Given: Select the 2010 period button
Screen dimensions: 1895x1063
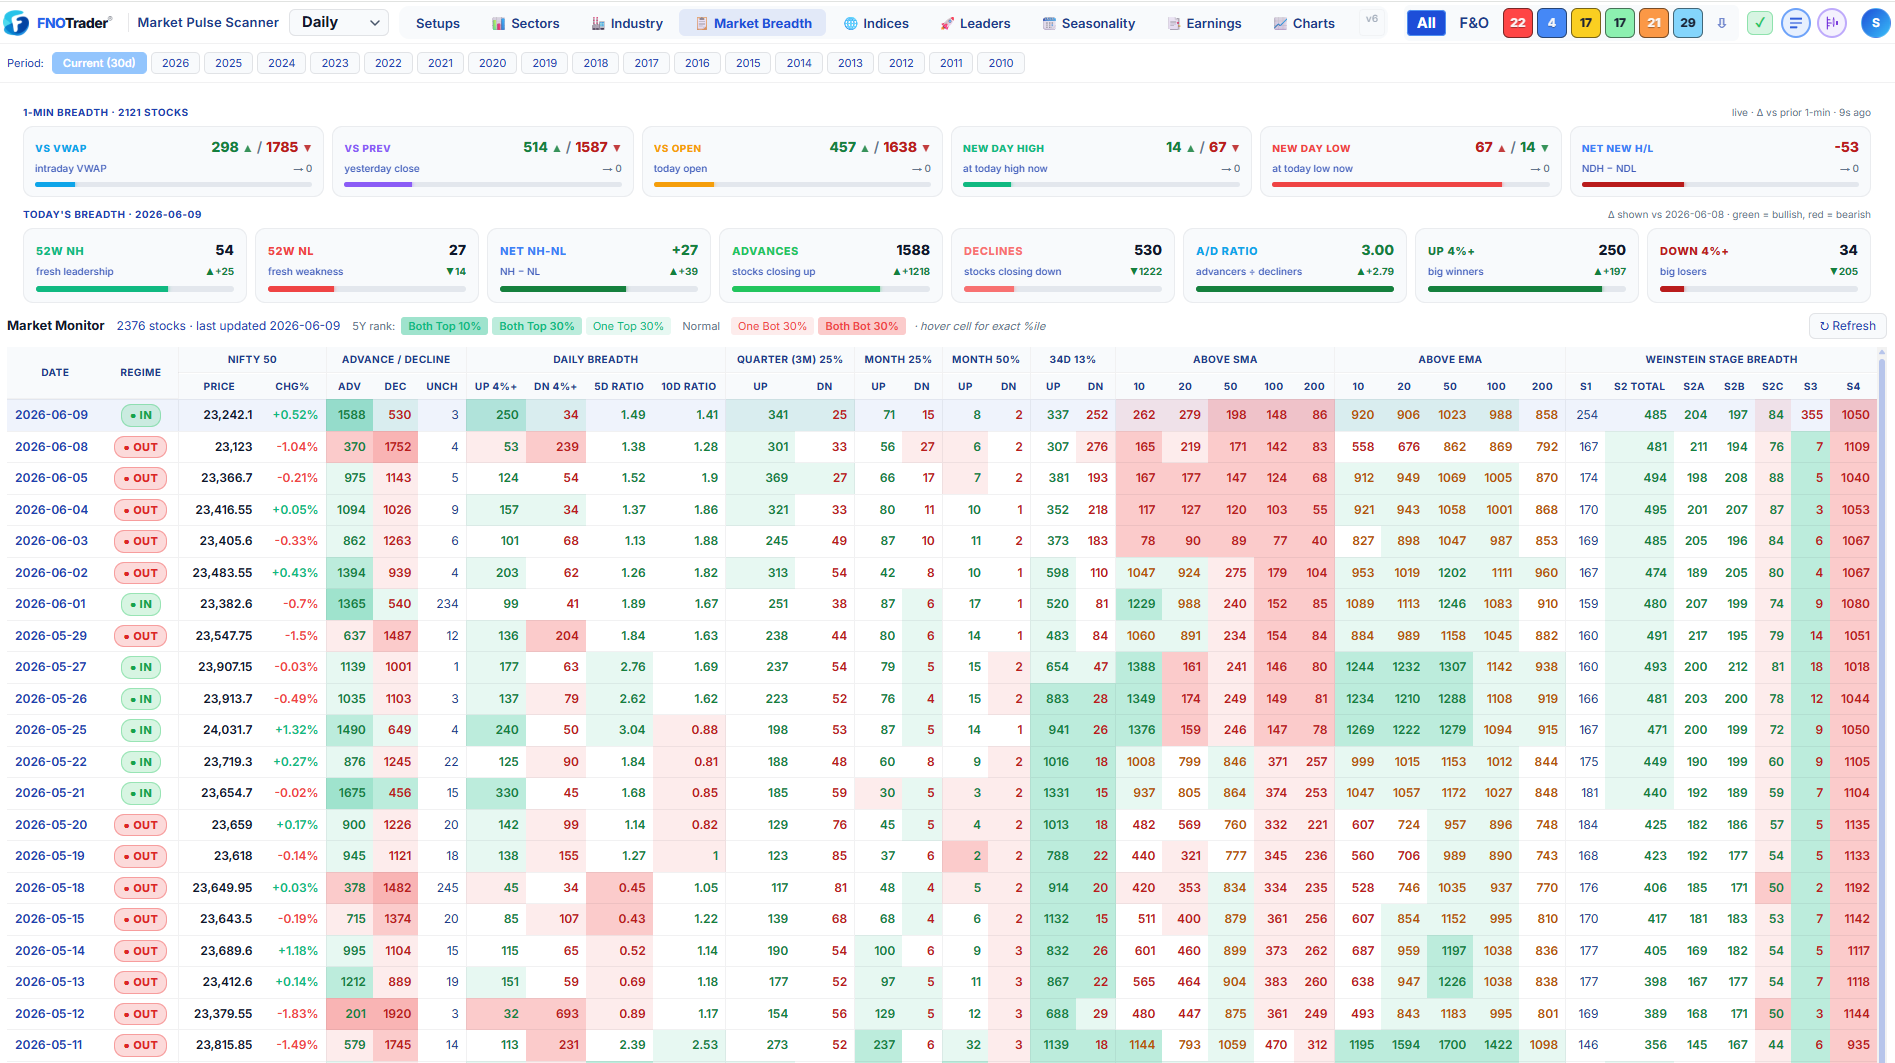Looking at the screenshot, I should pyautogui.click(x=1001, y=63).
